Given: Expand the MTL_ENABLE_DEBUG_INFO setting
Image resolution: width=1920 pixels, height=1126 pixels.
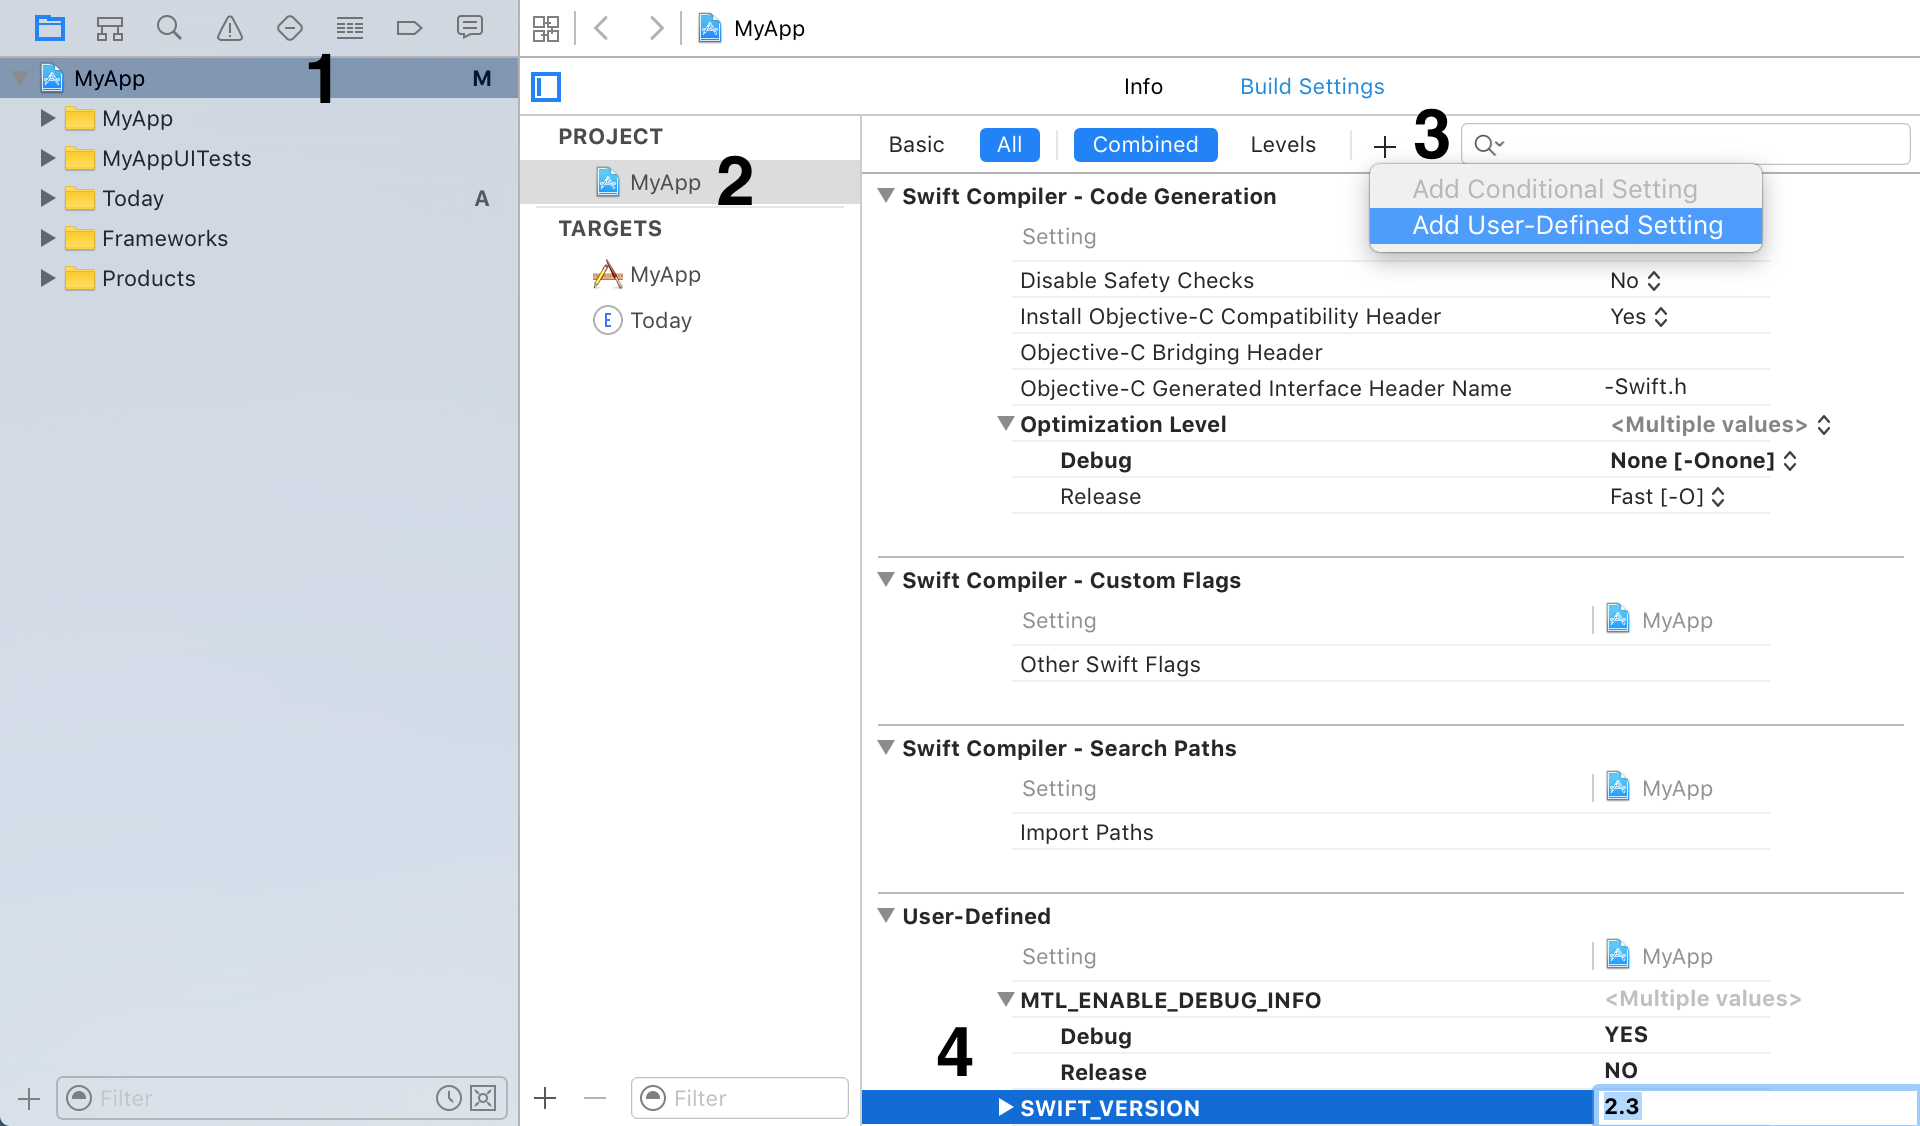Looking at the screenshot, I should (x=1005, y=999).
